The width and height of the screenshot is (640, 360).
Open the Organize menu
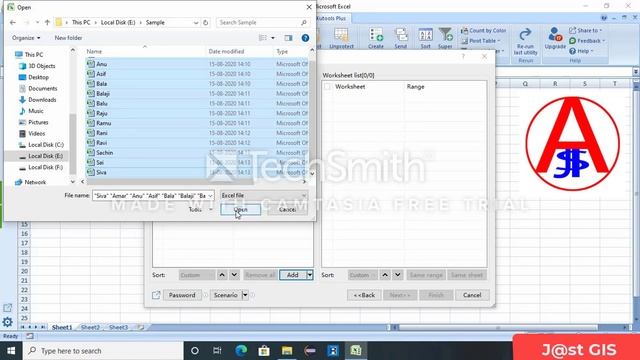tap(26, 38)
